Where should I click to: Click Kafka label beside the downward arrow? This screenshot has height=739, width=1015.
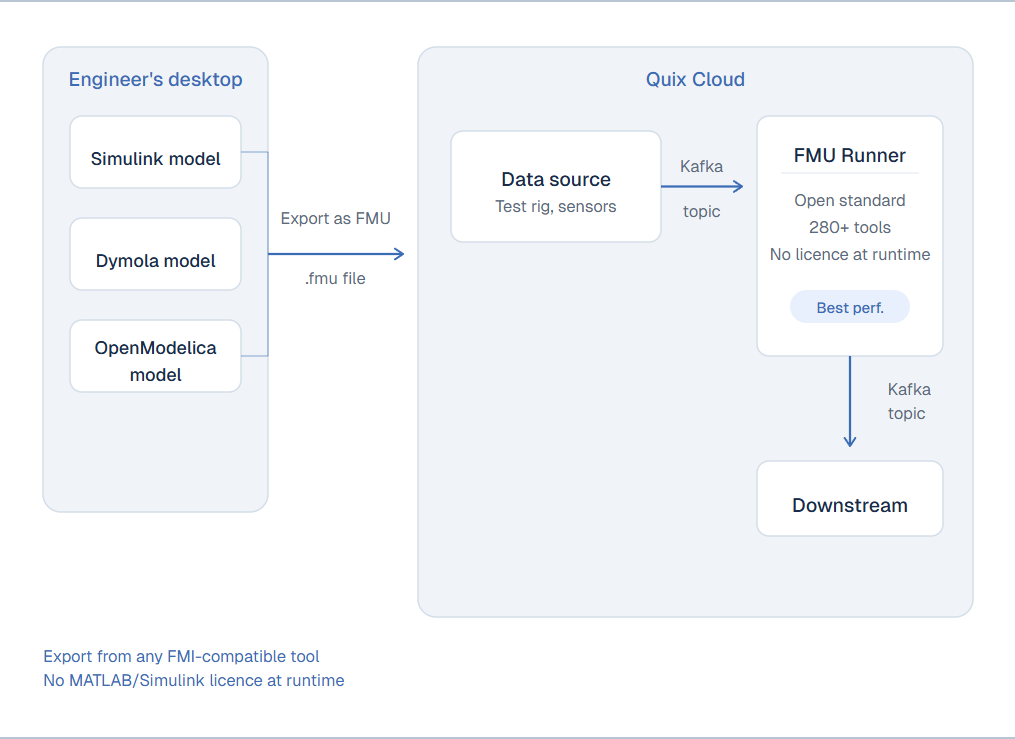pyautogui.click(x=909, y=389)
